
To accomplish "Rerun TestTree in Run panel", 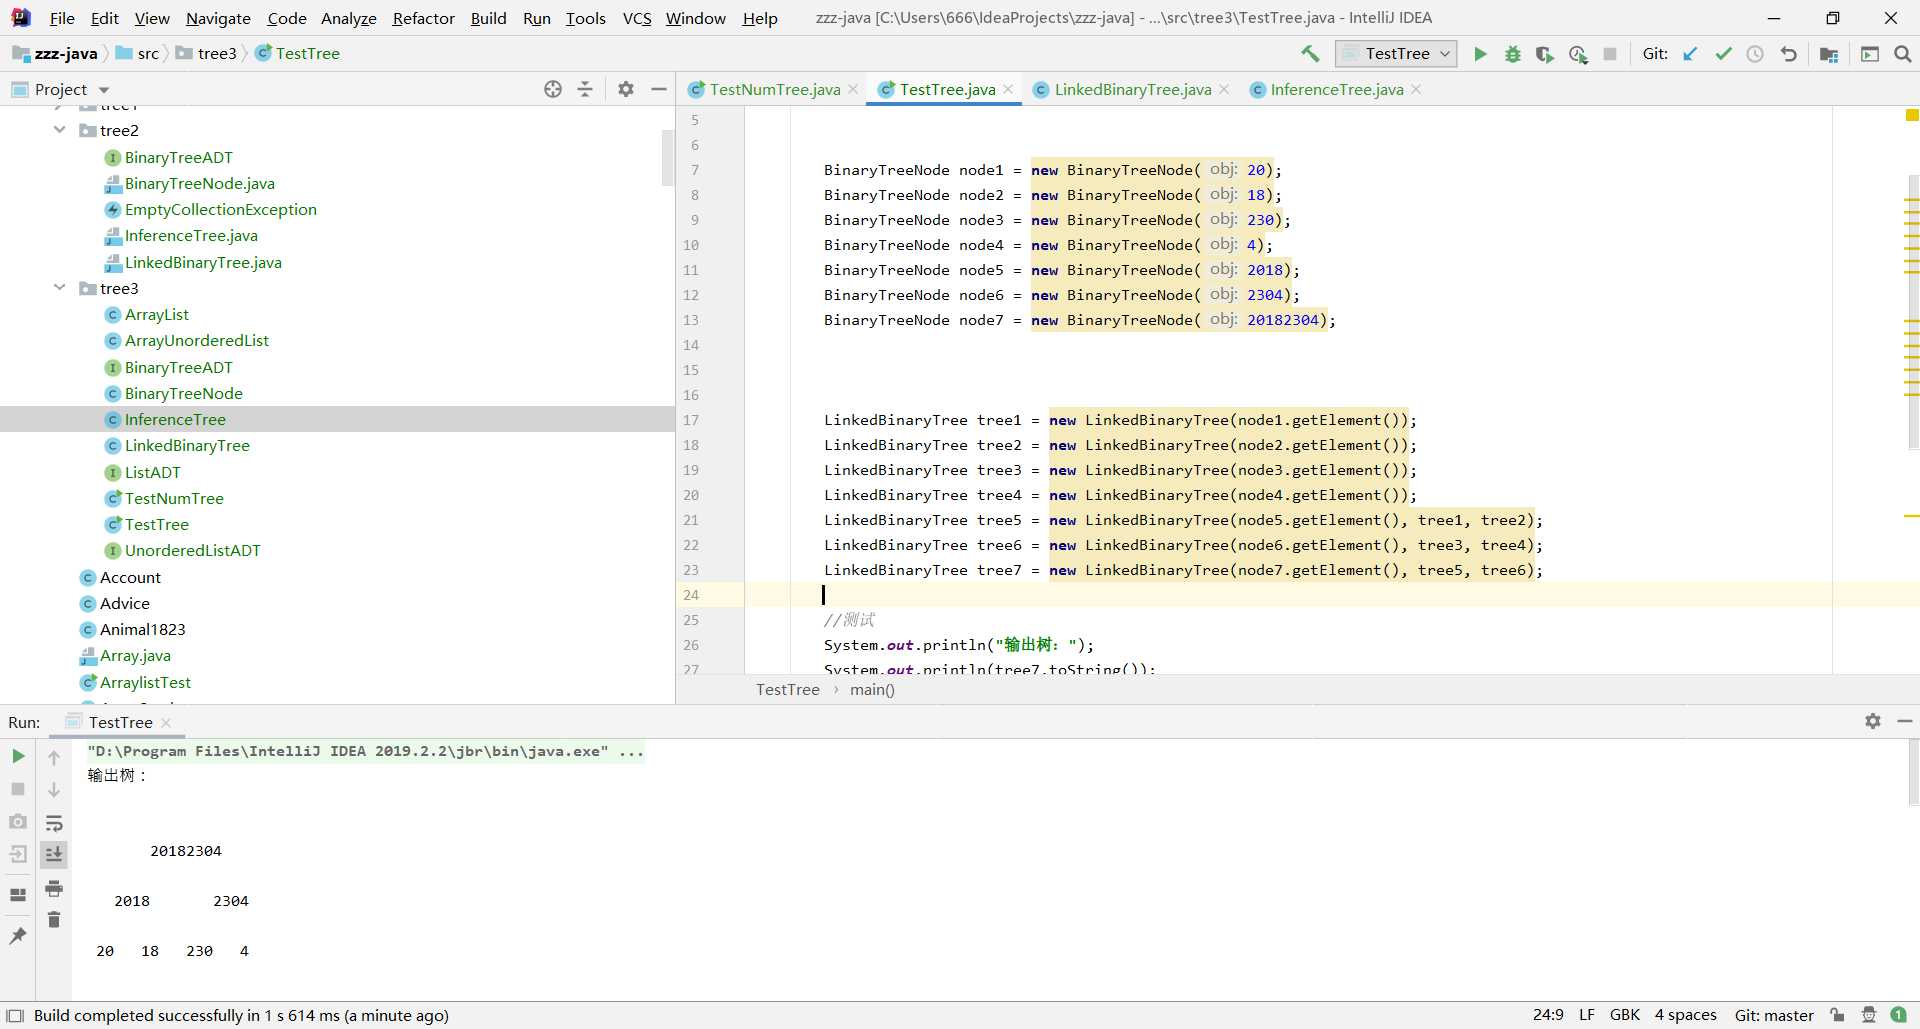I will tap(18, 756).
